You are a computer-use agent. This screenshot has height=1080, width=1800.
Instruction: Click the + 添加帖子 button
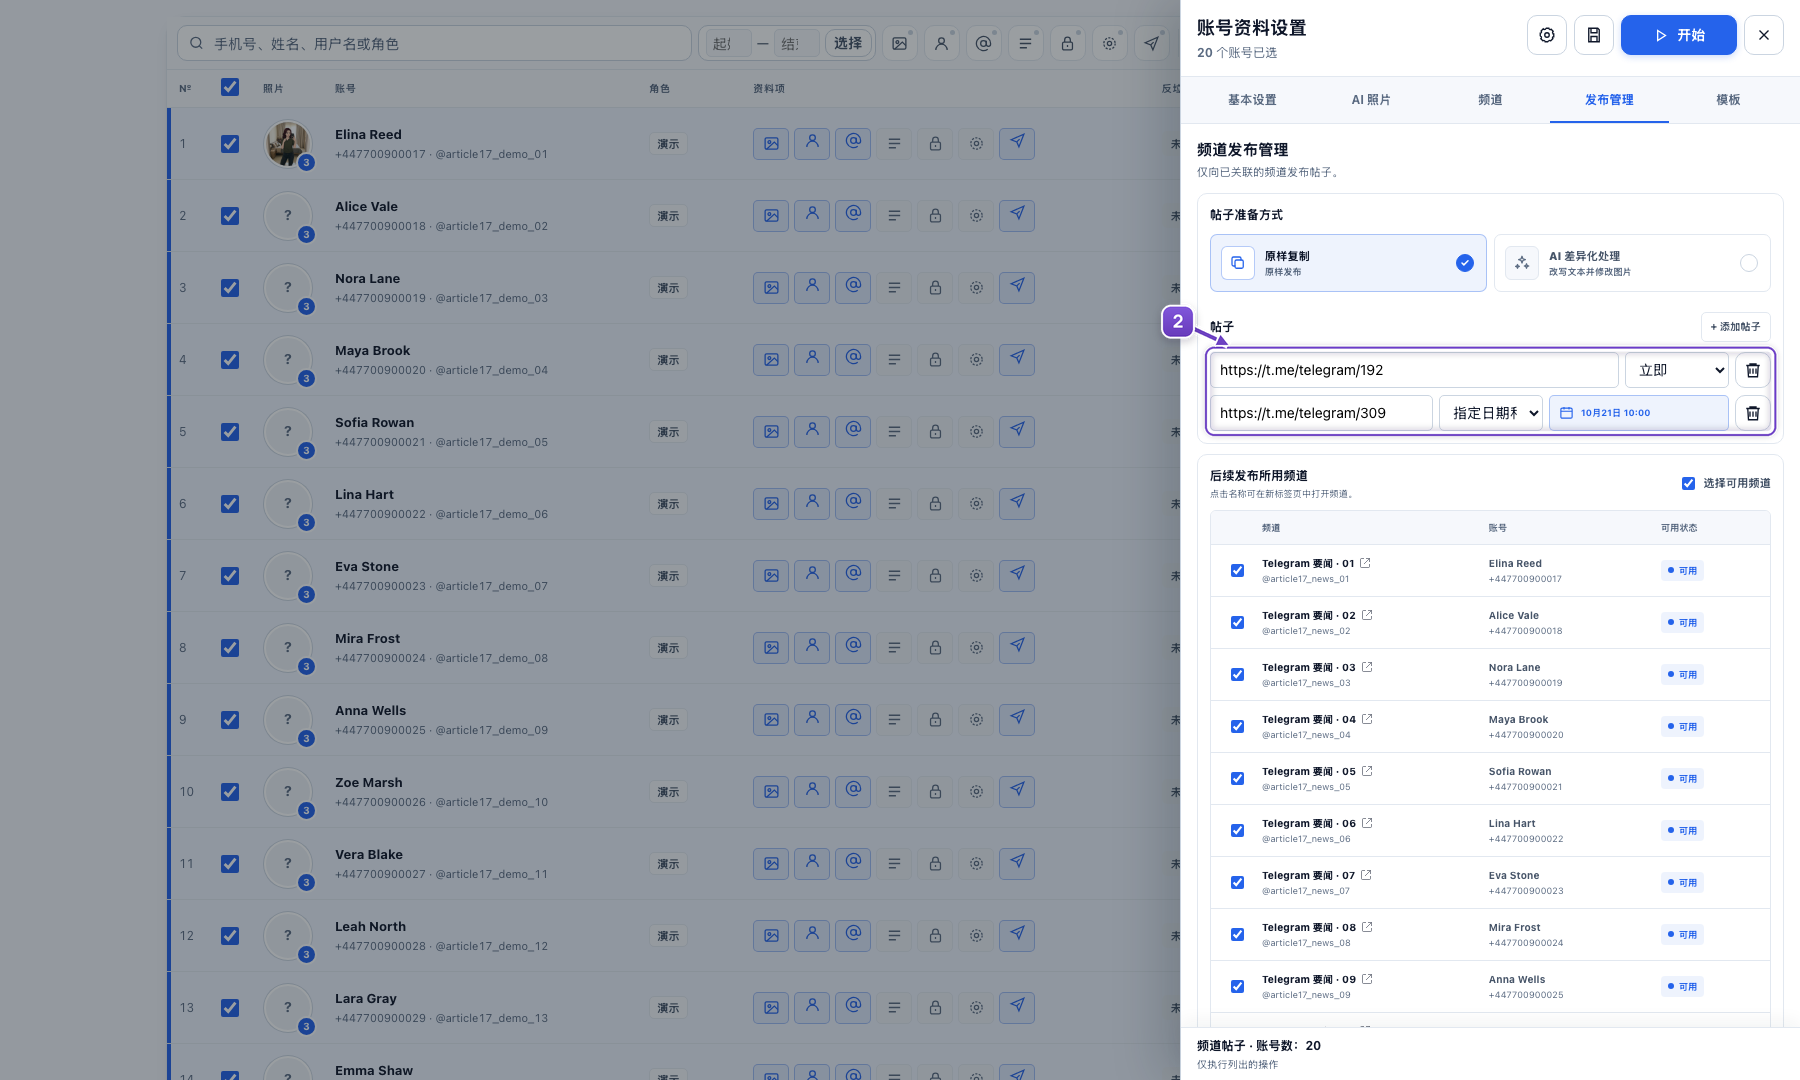pos(1735,327)
